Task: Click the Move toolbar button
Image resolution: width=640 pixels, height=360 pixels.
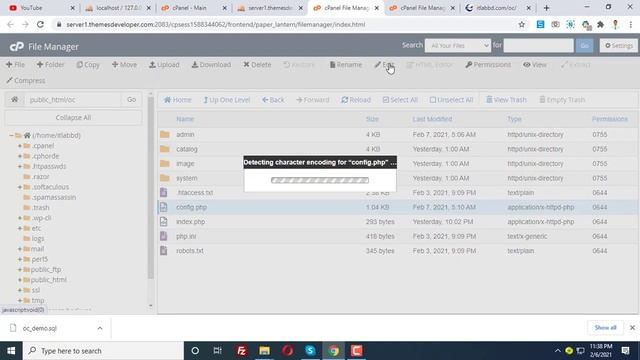Action: [x=124, y=64]
